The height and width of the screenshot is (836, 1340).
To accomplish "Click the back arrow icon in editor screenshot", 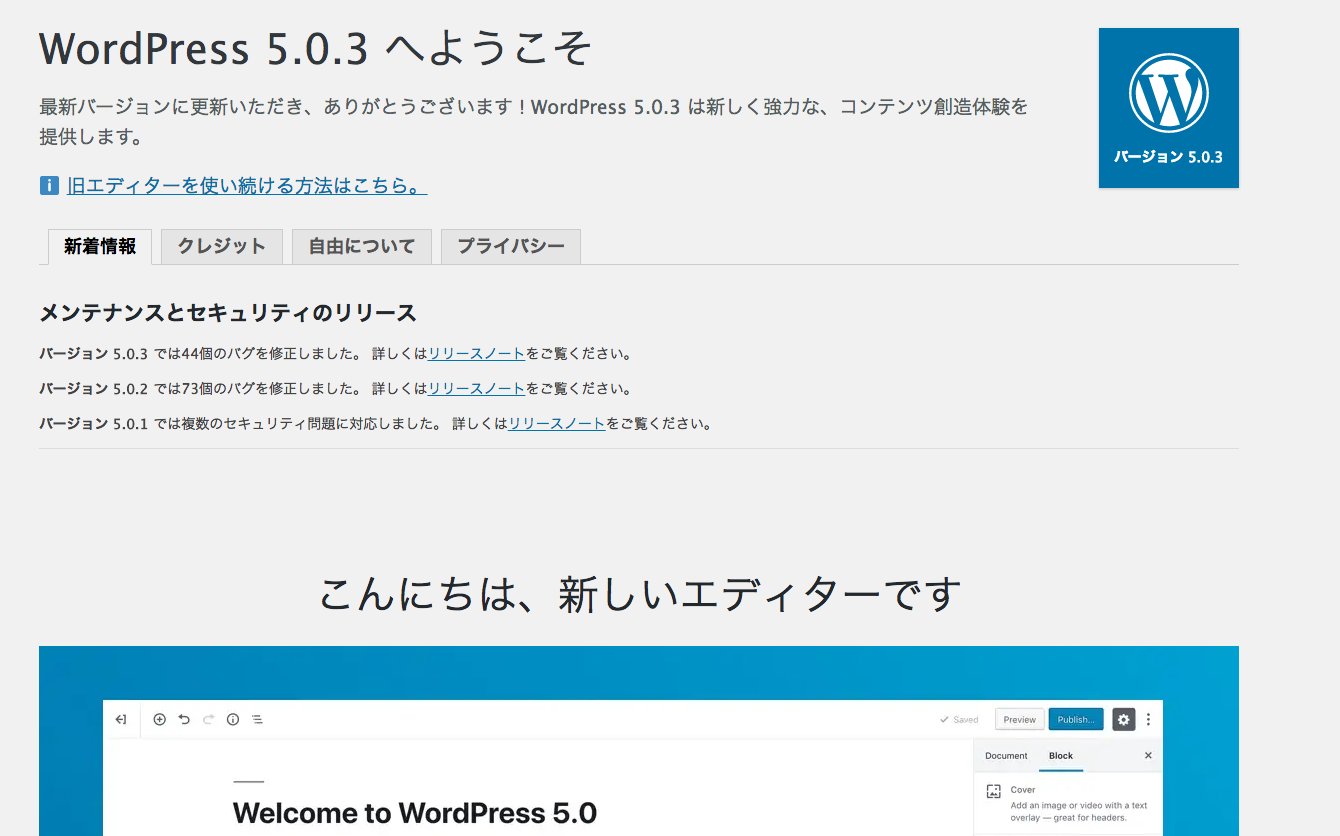I will click(121, 719).
